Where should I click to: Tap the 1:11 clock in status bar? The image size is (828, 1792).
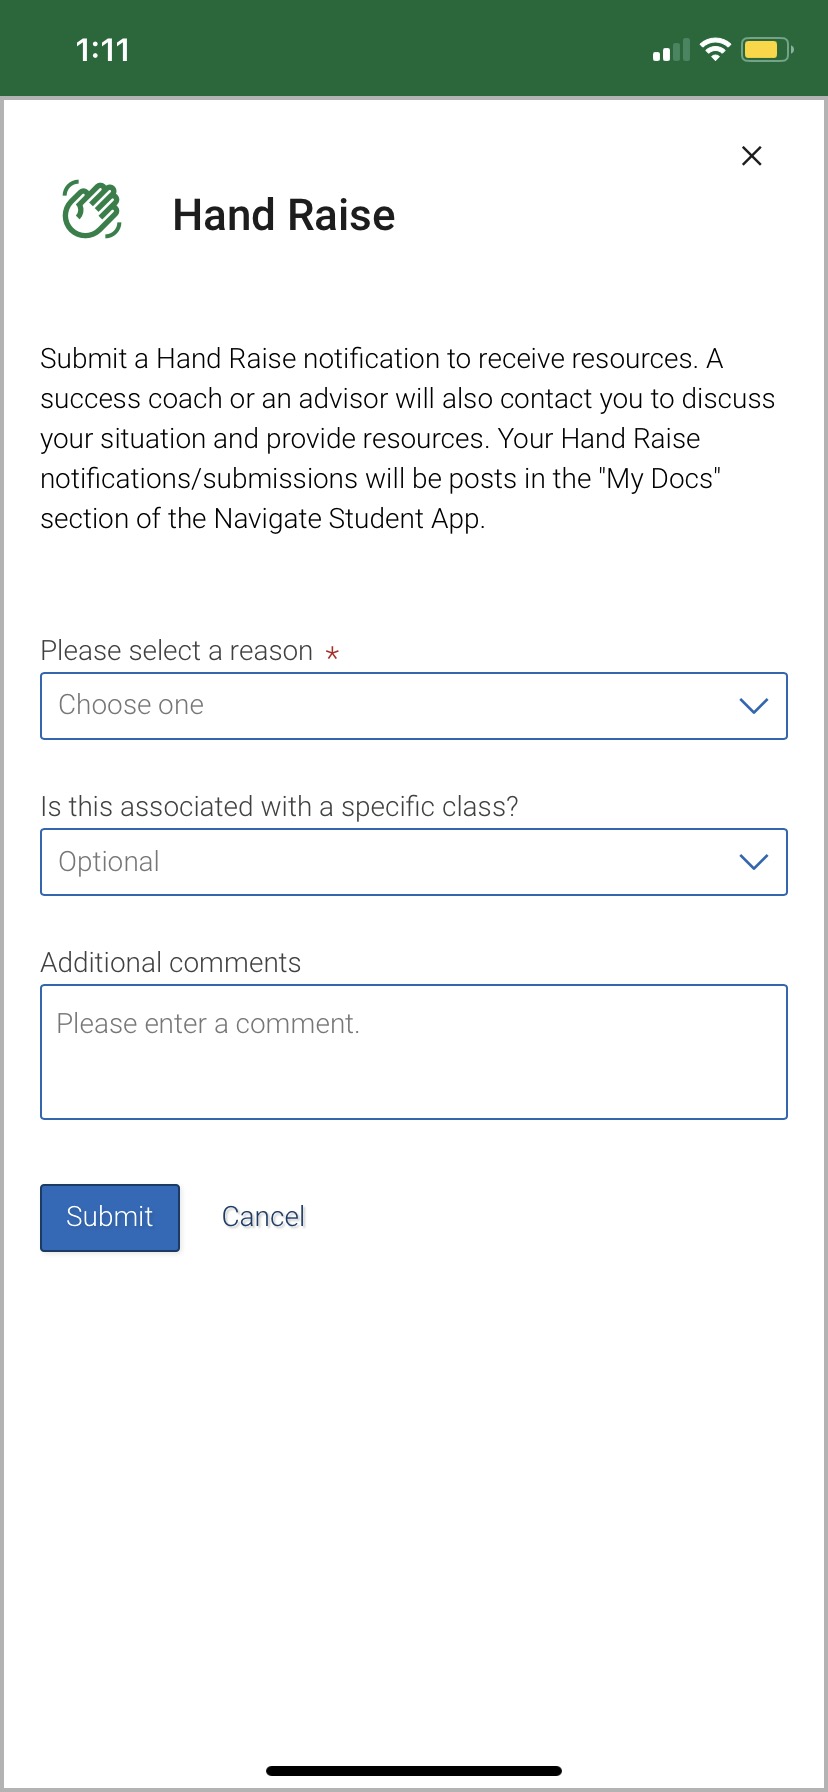103,50
